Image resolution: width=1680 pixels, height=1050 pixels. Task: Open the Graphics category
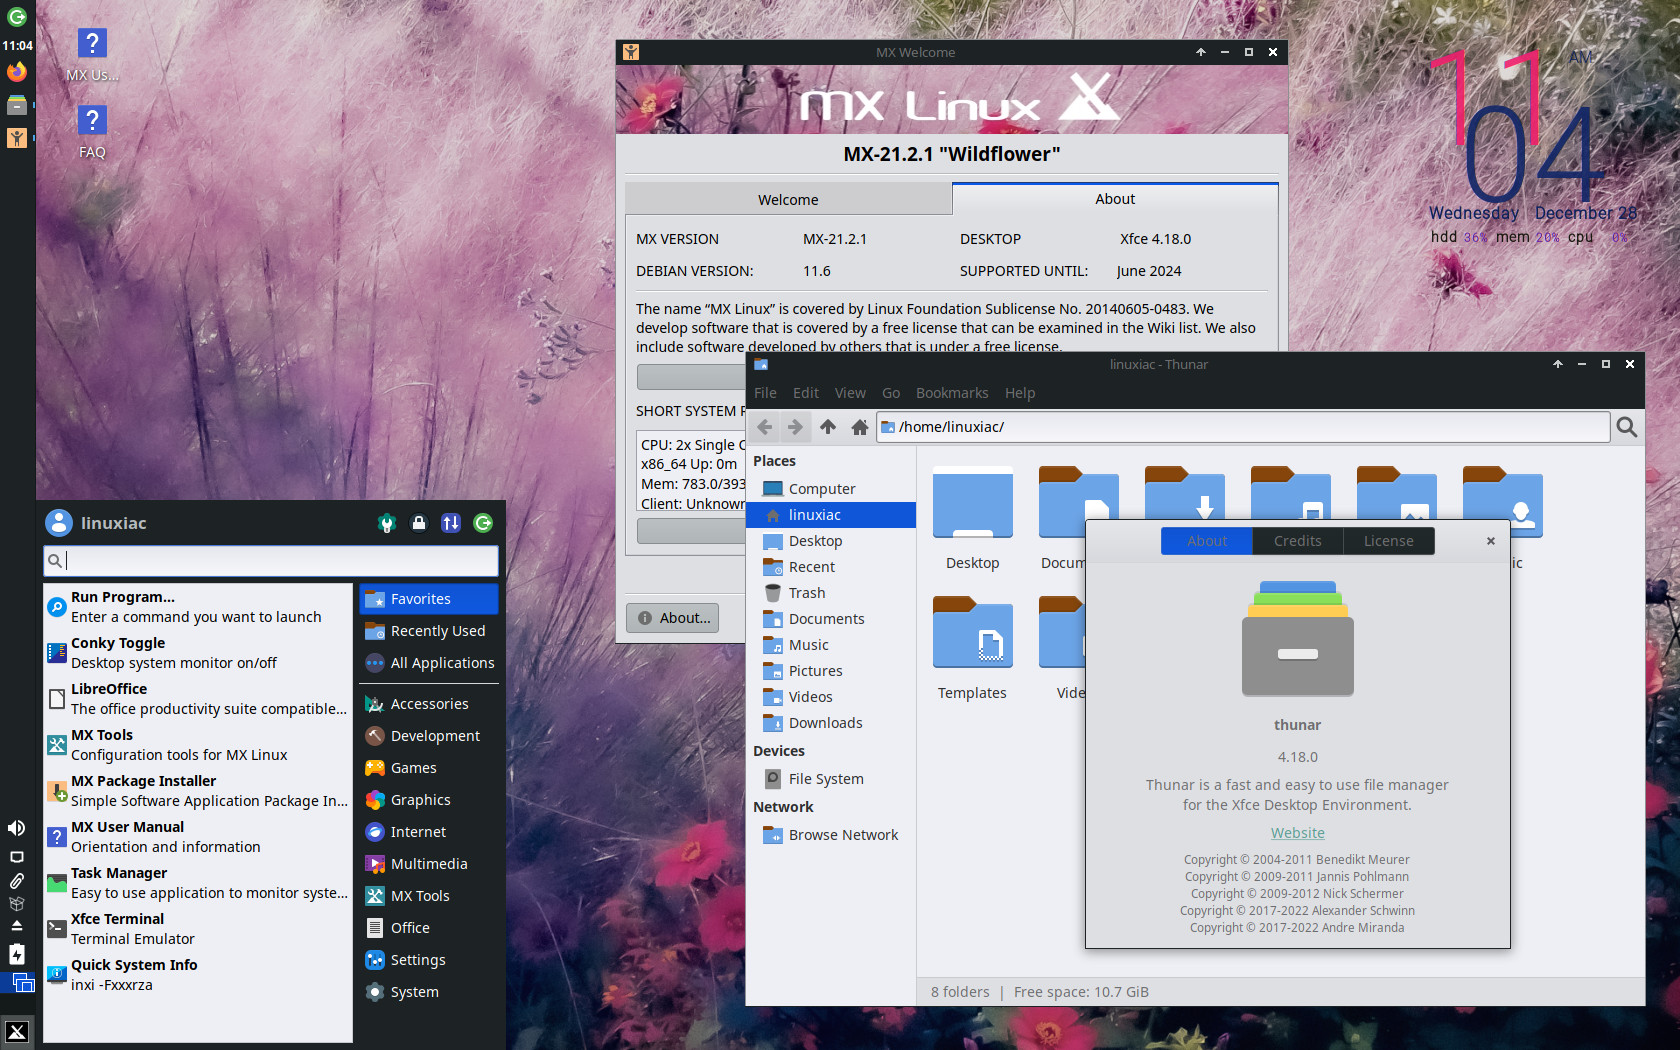tap(429, 800)
